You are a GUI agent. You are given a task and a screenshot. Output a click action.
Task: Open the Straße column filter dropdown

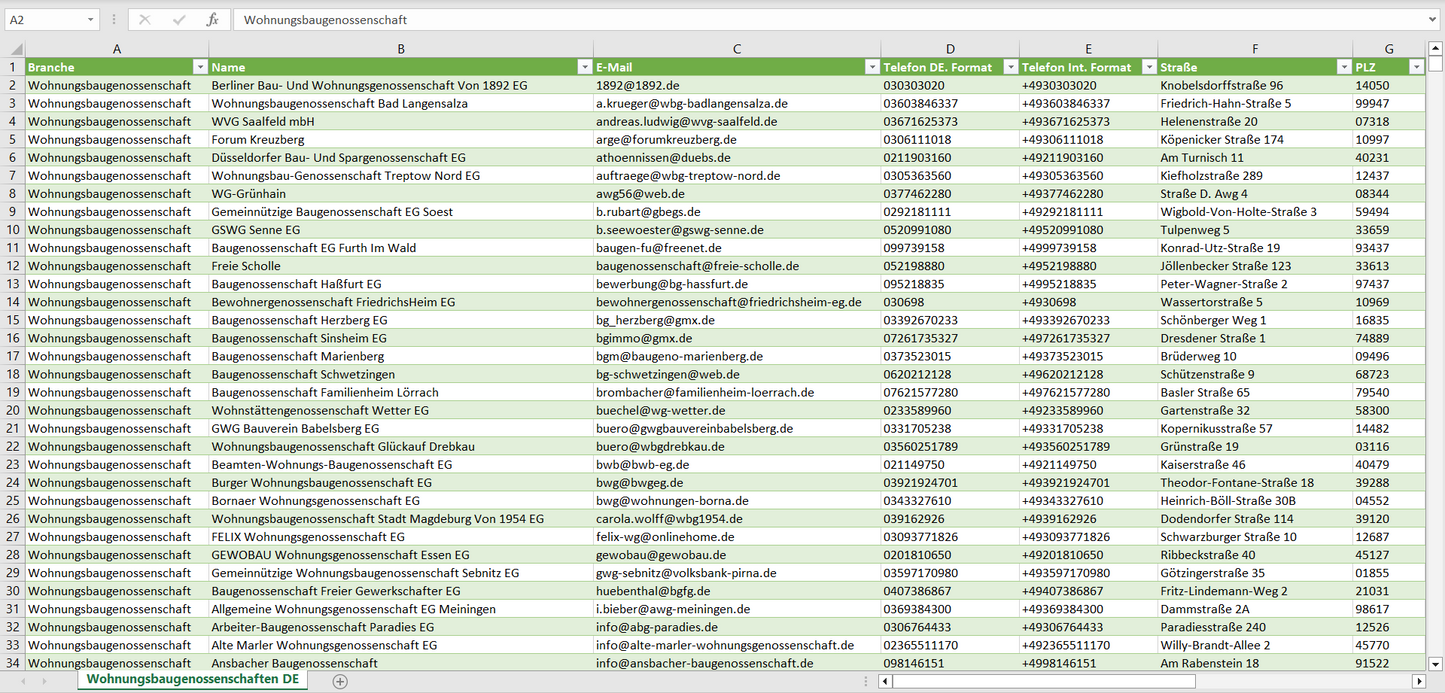[x=1342, y=67]
